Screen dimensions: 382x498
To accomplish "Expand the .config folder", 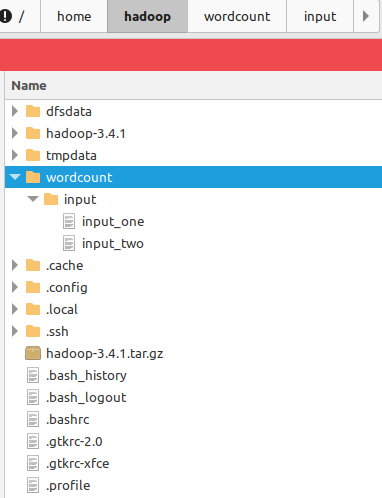I will 14,287.
